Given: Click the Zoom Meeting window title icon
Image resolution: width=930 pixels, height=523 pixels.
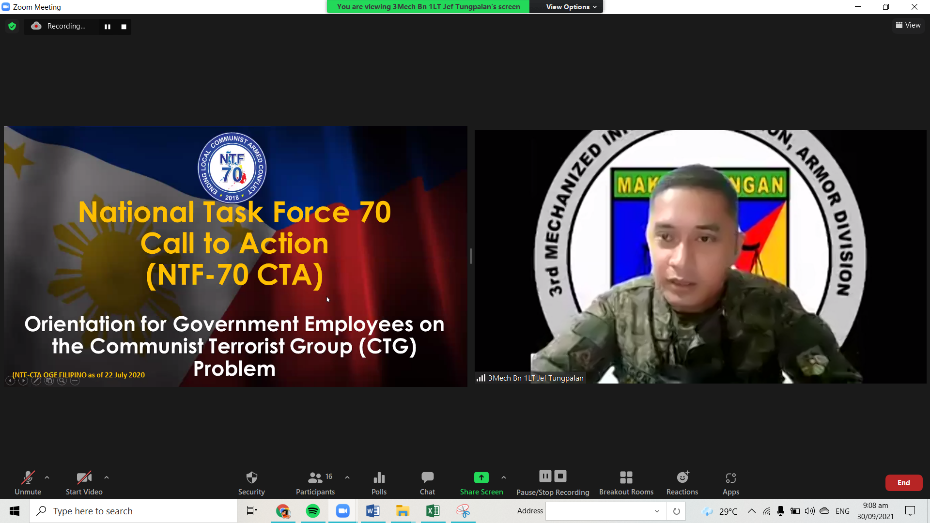Looking at the screenshot, I should pyautogui.click(x=6, y=7).
